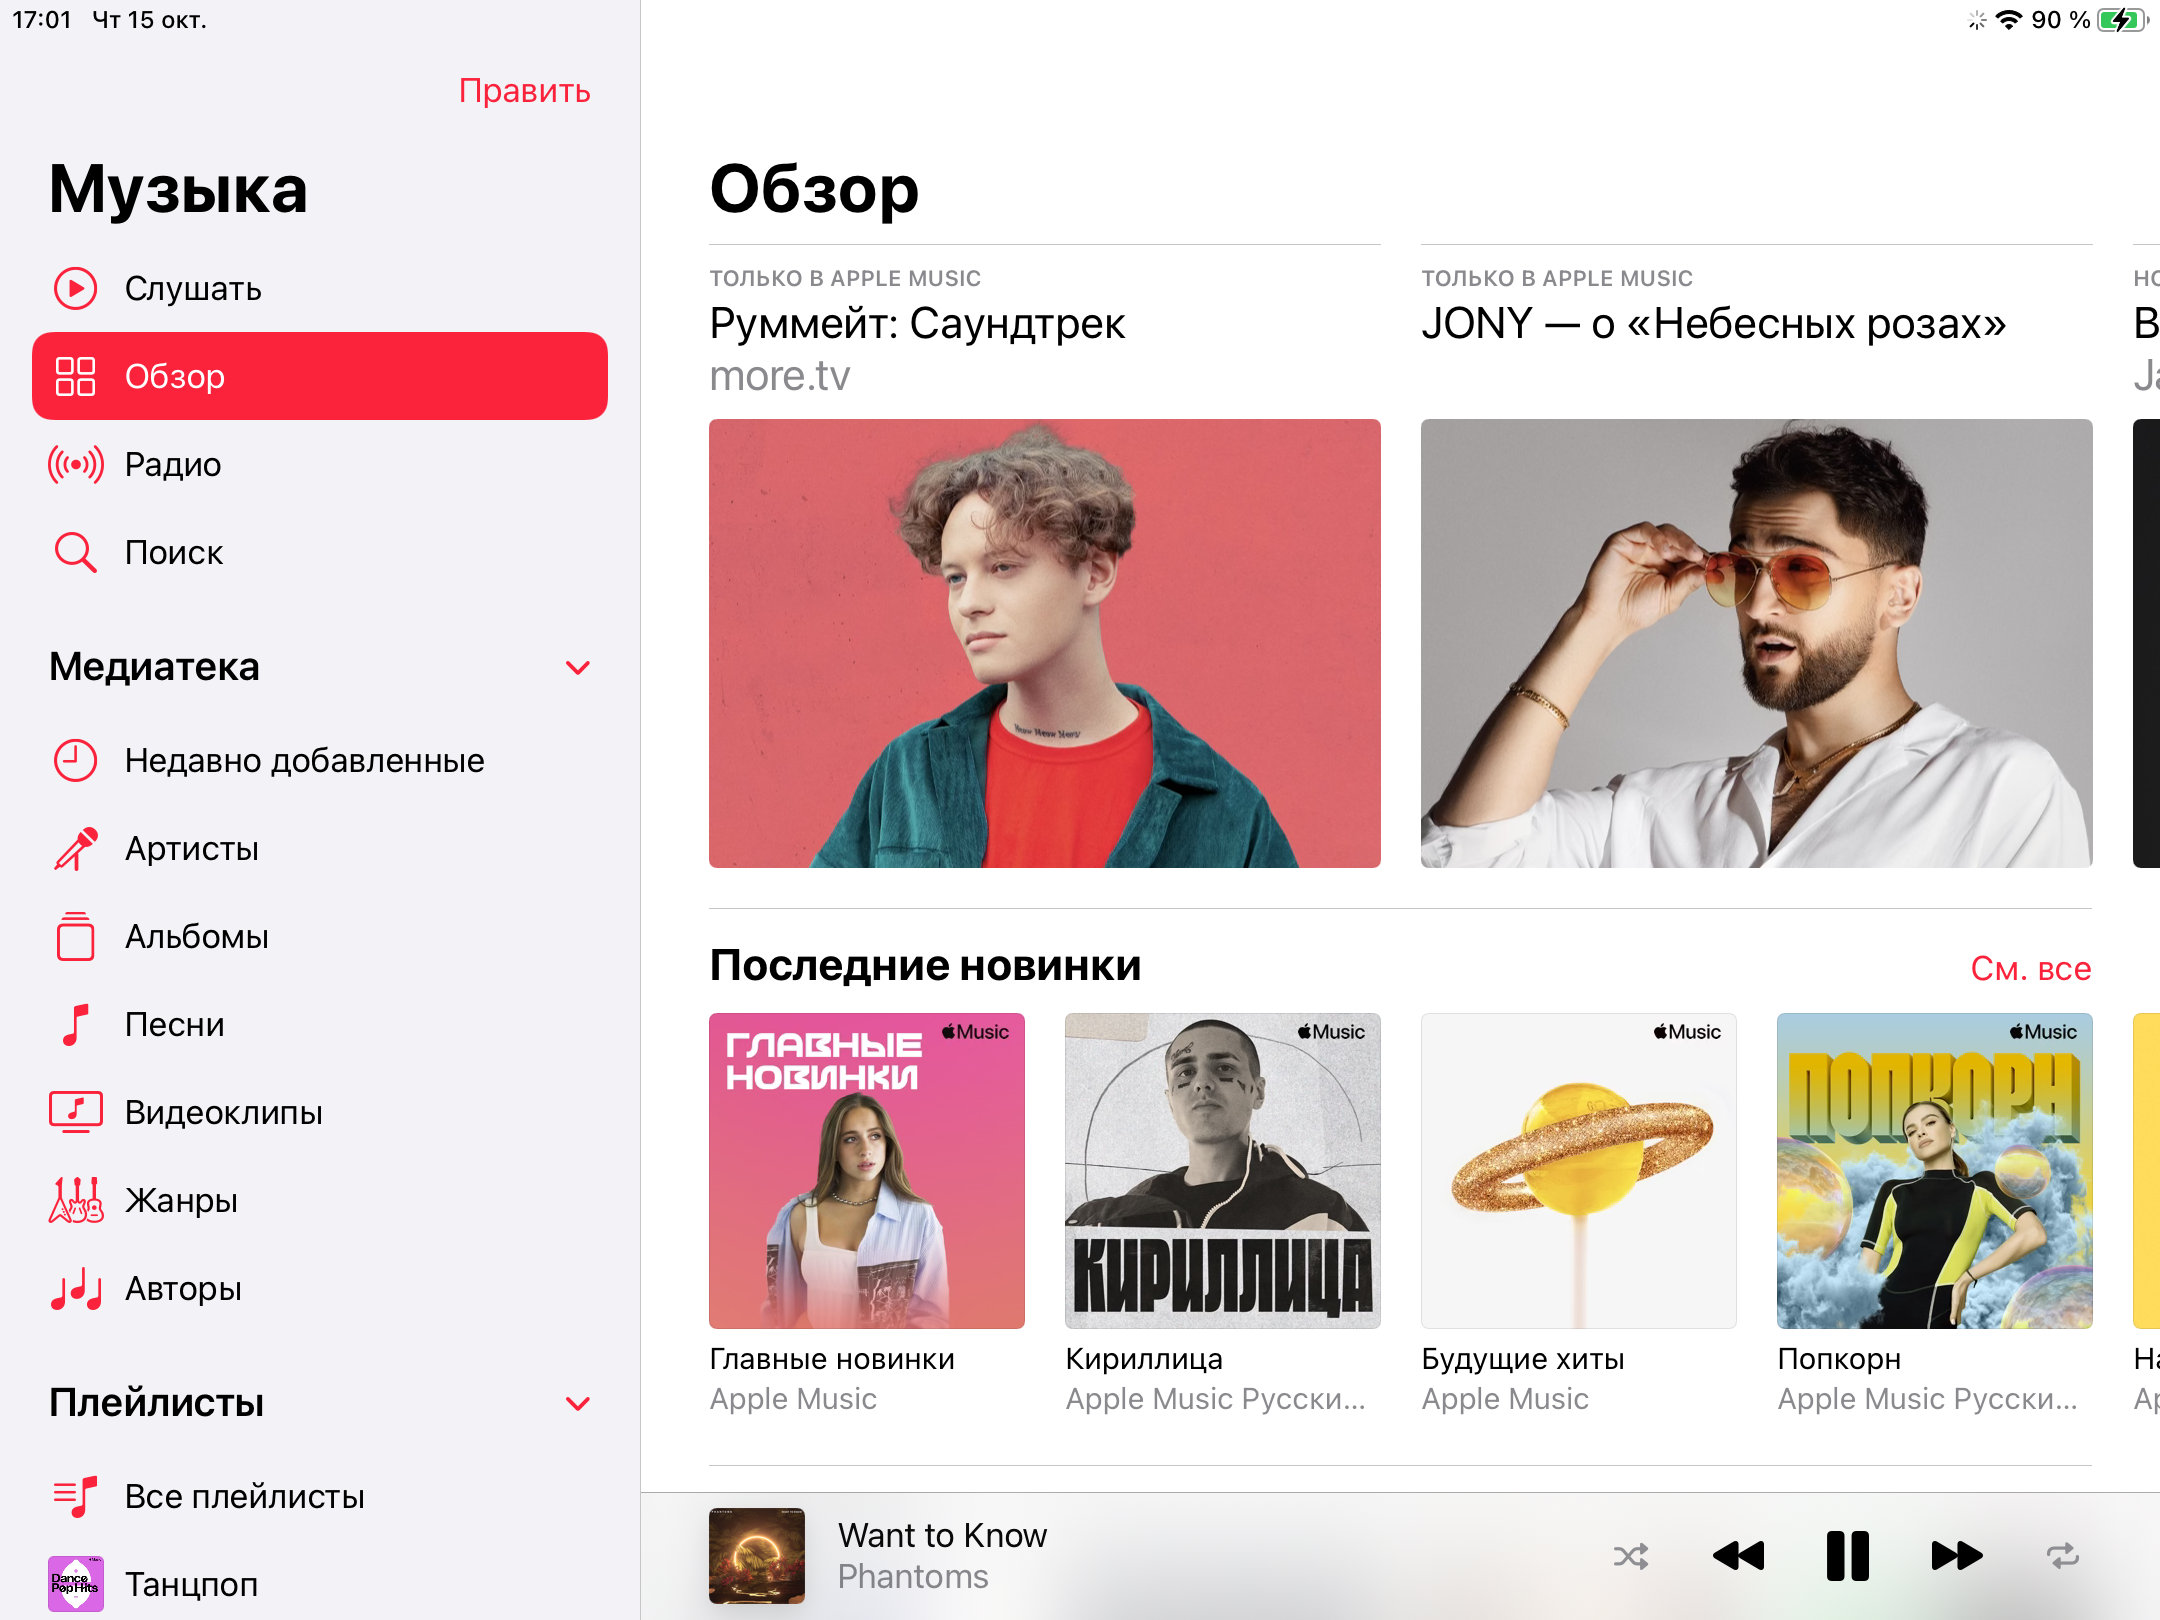Open Недавно добавленные in the library
2160x1620 pixels.
[x=320, y=761]
